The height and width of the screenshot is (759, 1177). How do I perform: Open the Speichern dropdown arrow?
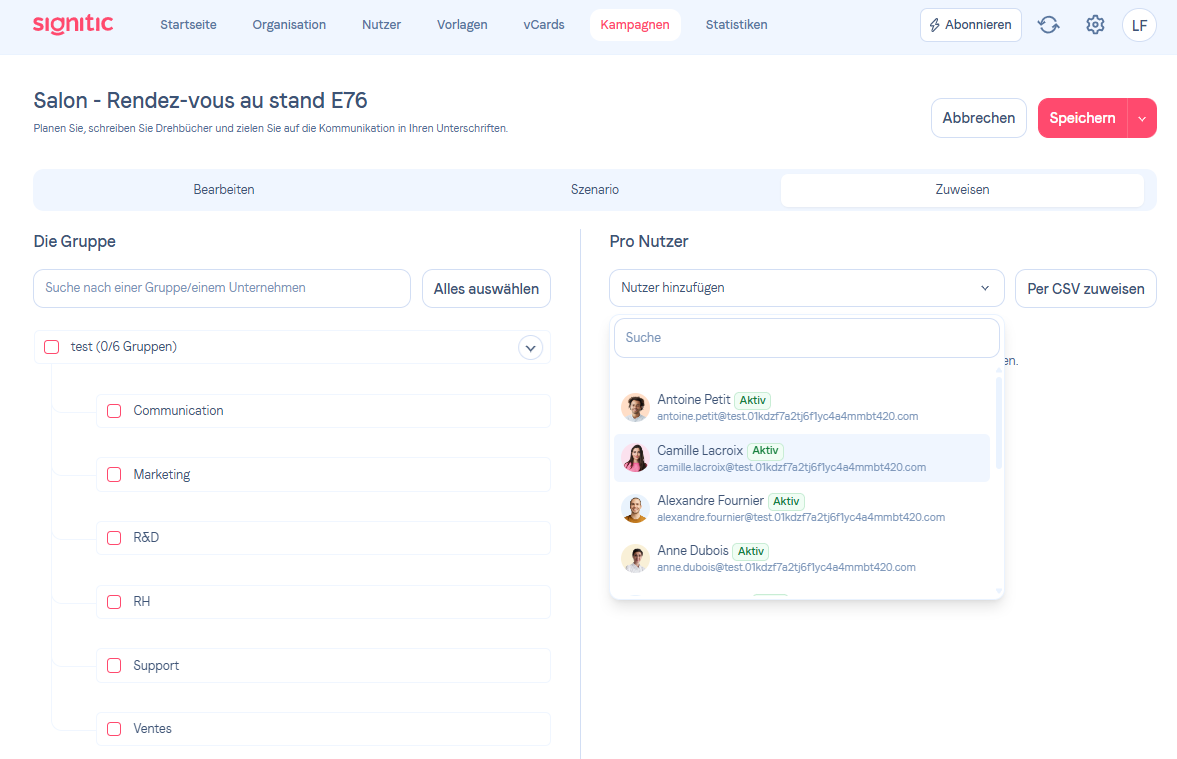1142,118
